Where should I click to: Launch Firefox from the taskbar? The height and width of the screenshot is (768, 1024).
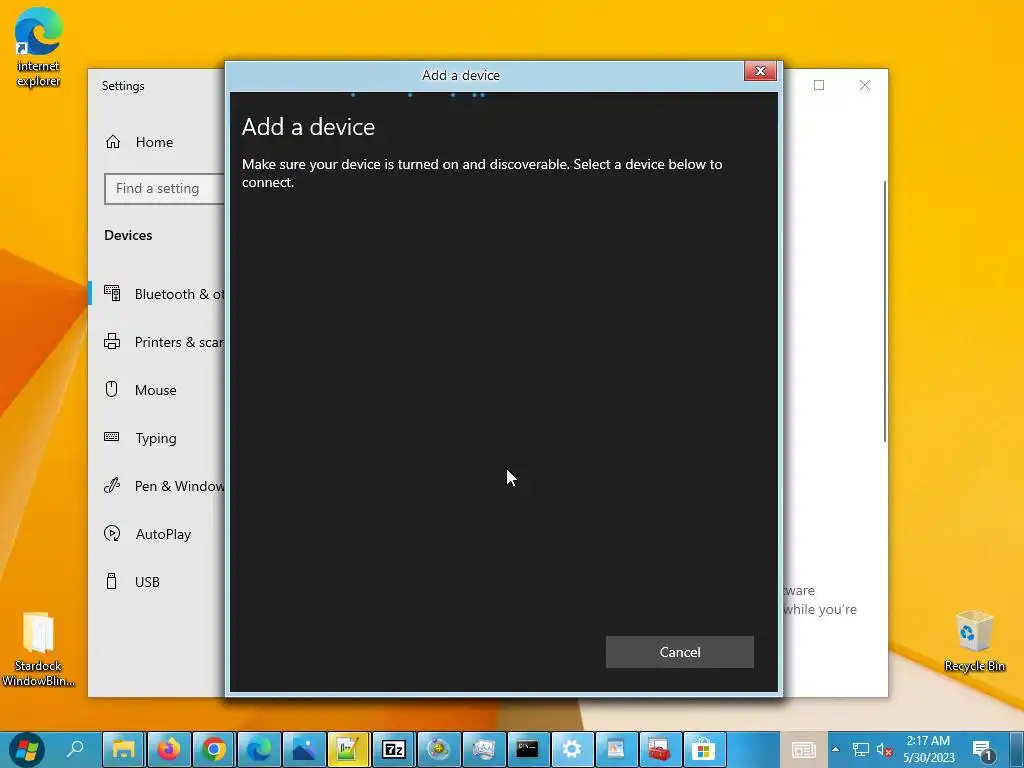169,749
